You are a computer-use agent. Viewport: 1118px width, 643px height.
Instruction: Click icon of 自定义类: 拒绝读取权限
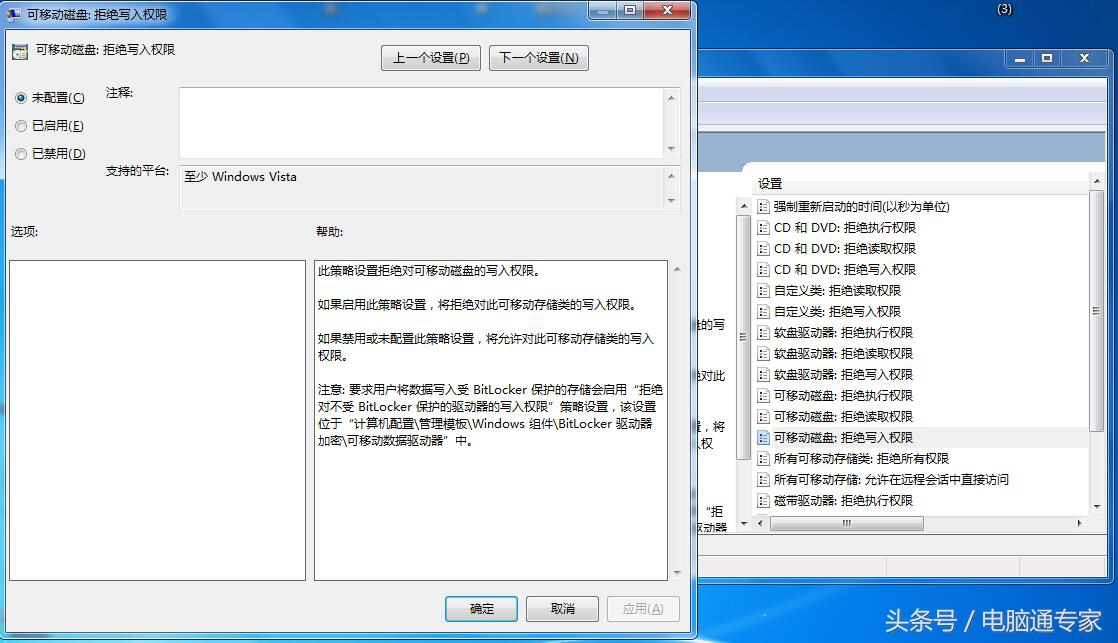point(764,291)
